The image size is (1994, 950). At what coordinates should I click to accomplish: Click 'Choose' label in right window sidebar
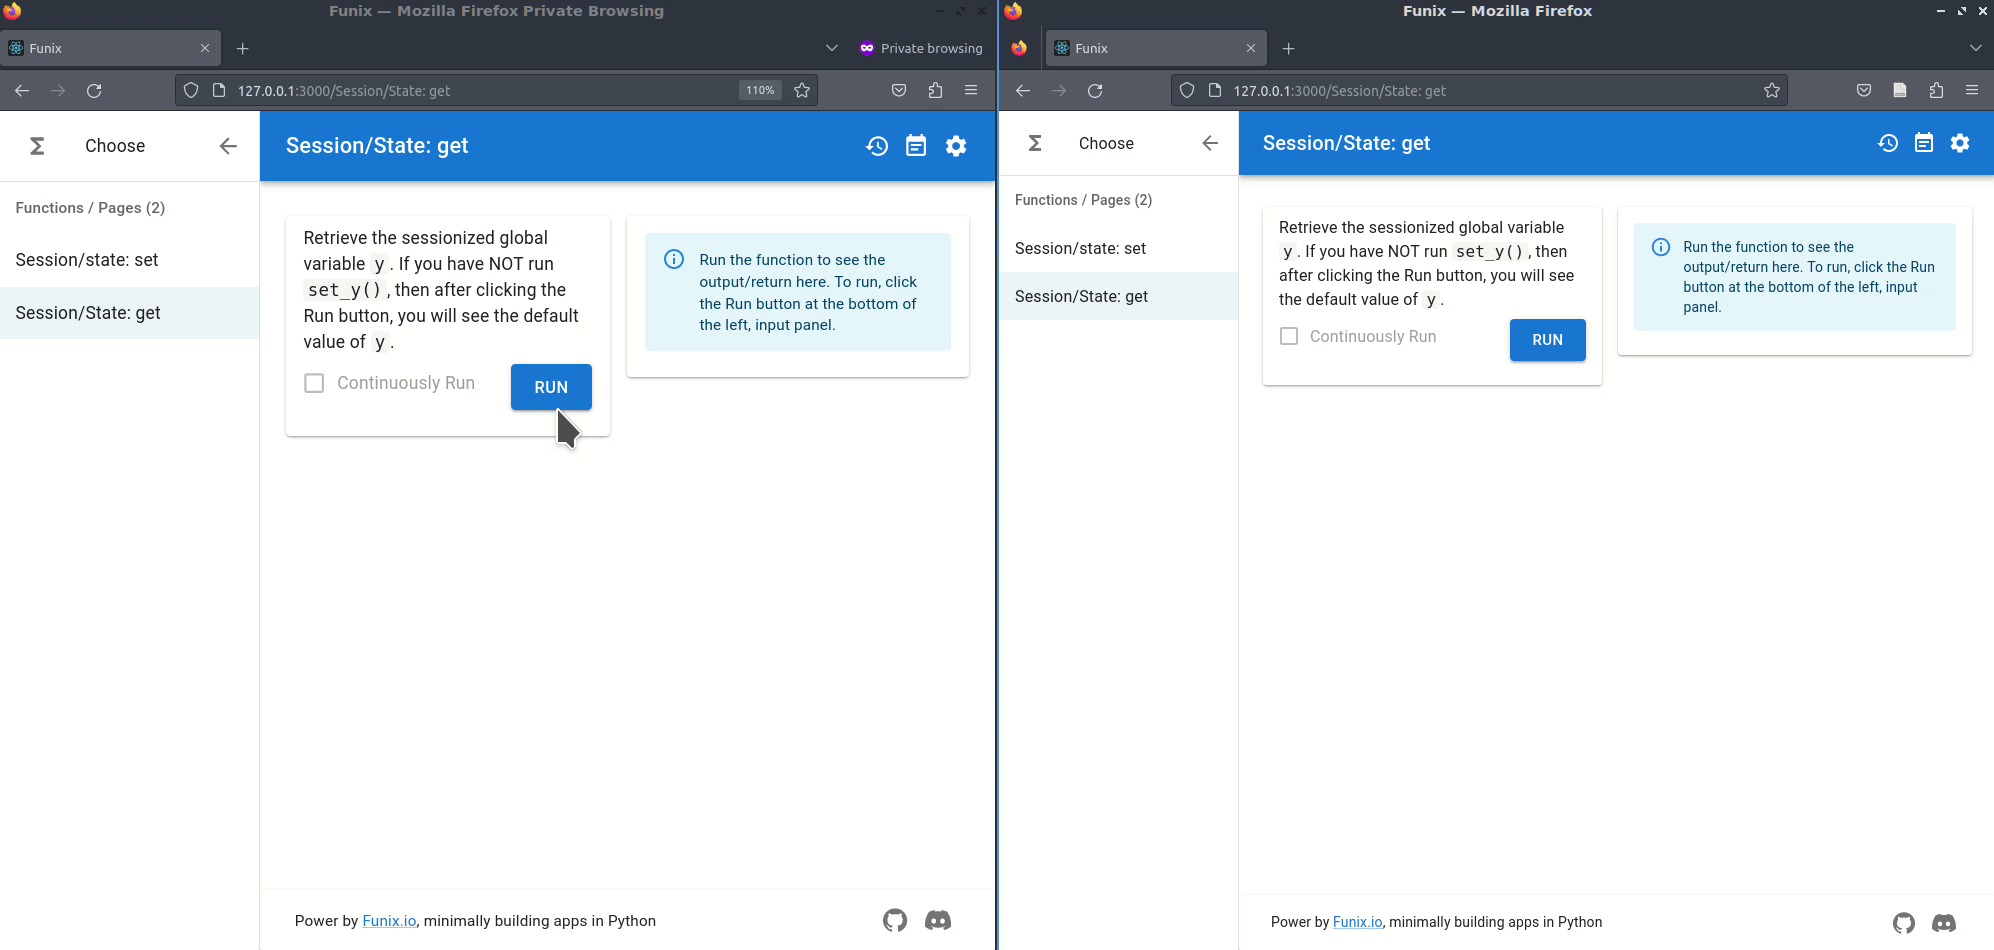pos(1106,143)
